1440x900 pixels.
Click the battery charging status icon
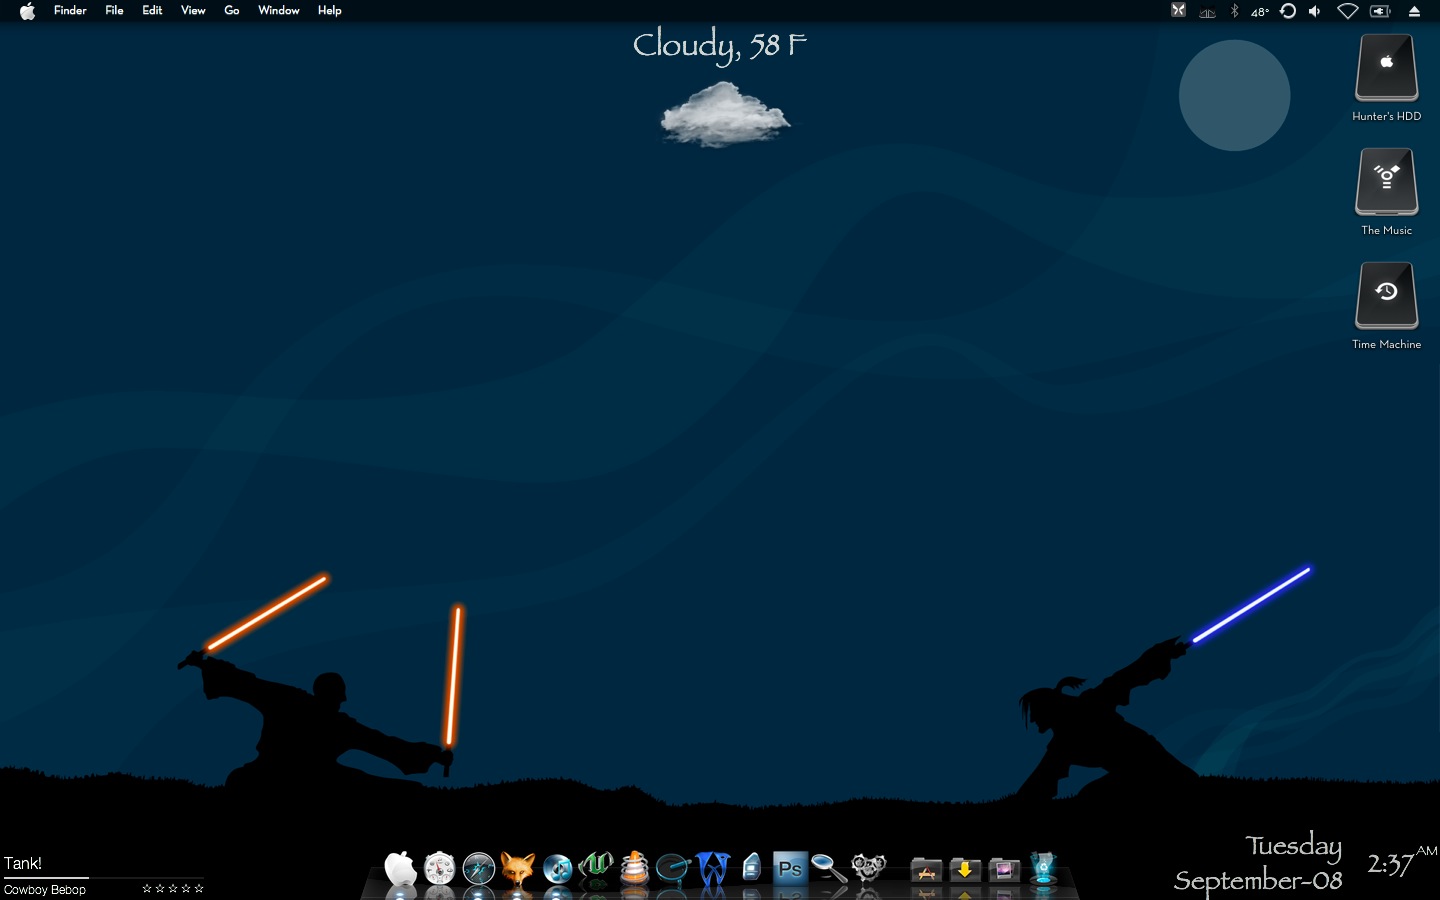point(1380,11)
